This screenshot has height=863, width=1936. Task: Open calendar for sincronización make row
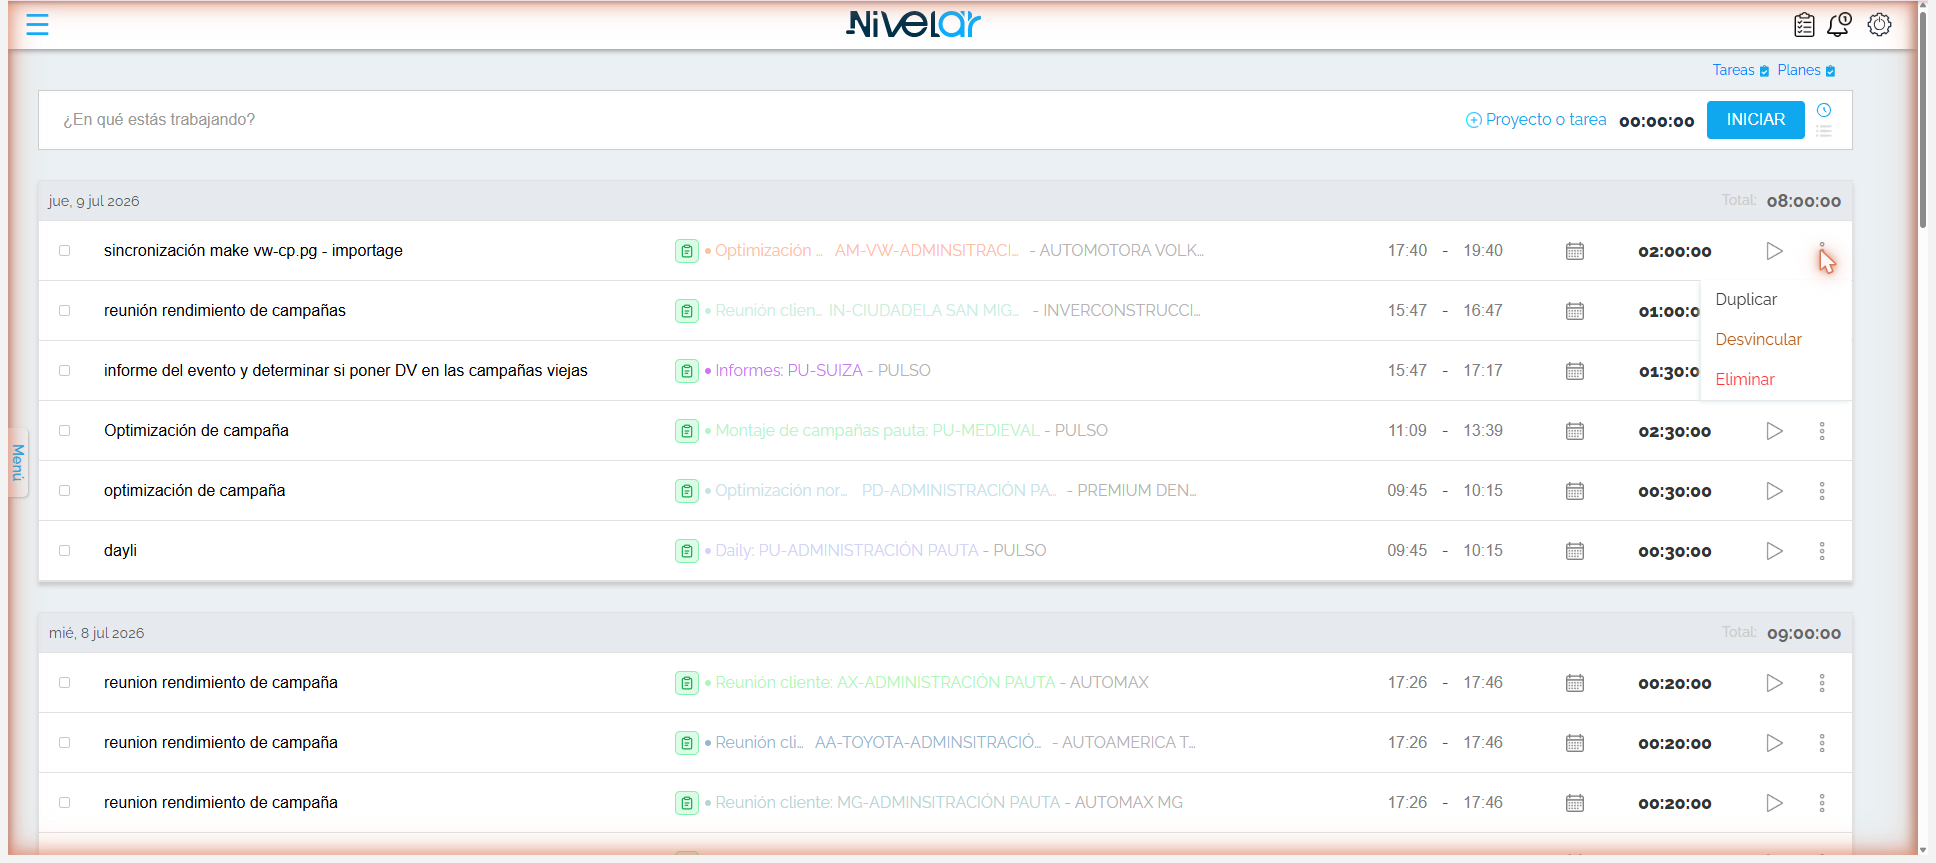[1575, 251]
